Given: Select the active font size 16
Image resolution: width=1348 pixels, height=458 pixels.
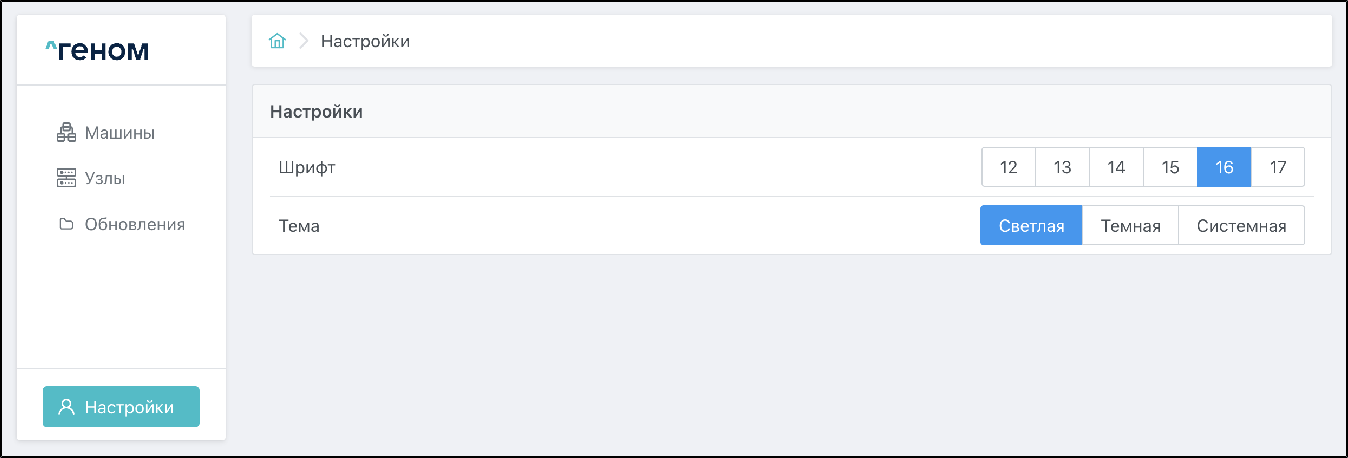Looking at the screenshot, I should (x=1224, y=168).
